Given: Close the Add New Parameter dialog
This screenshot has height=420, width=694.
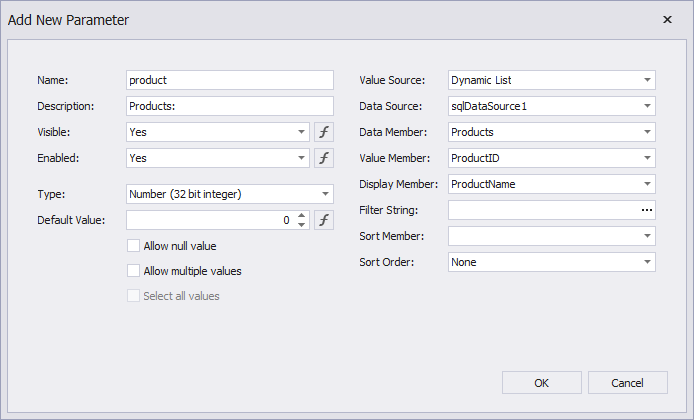Looking at the screenshot, I should [667, 19].
